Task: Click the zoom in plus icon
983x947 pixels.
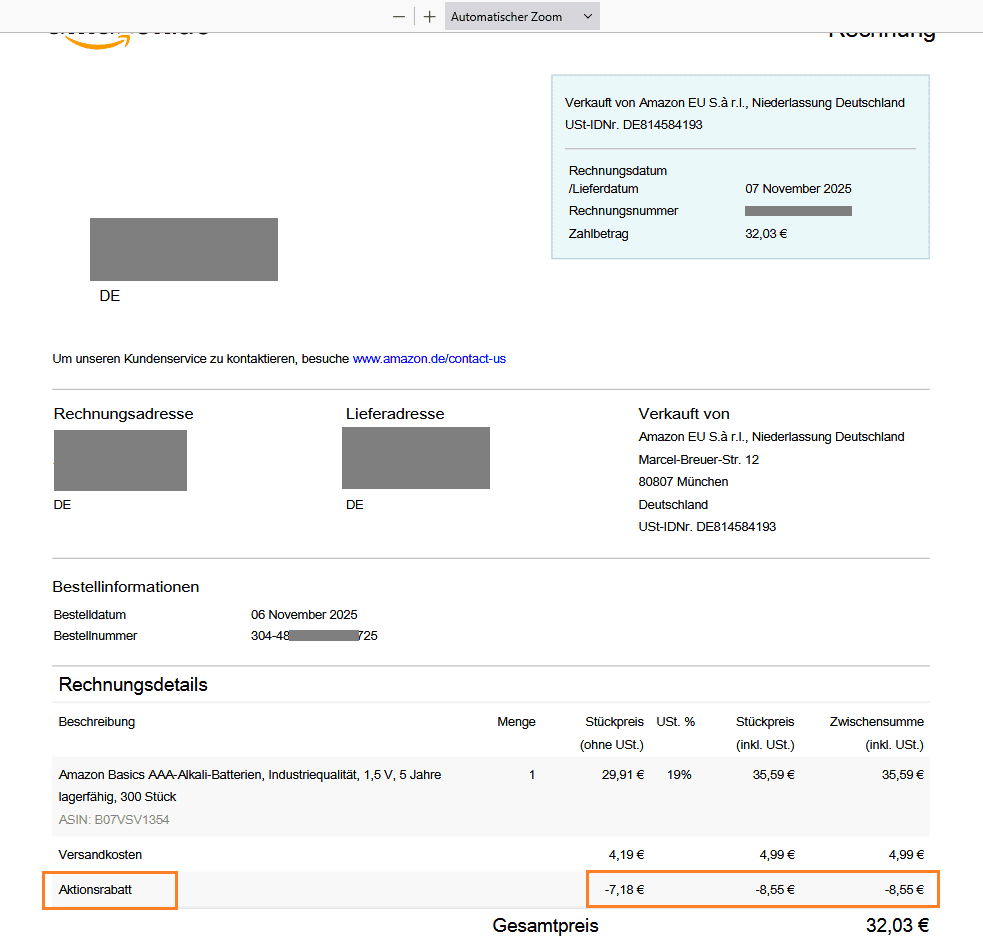Action: pyautogui.click(x=429, y=17)
